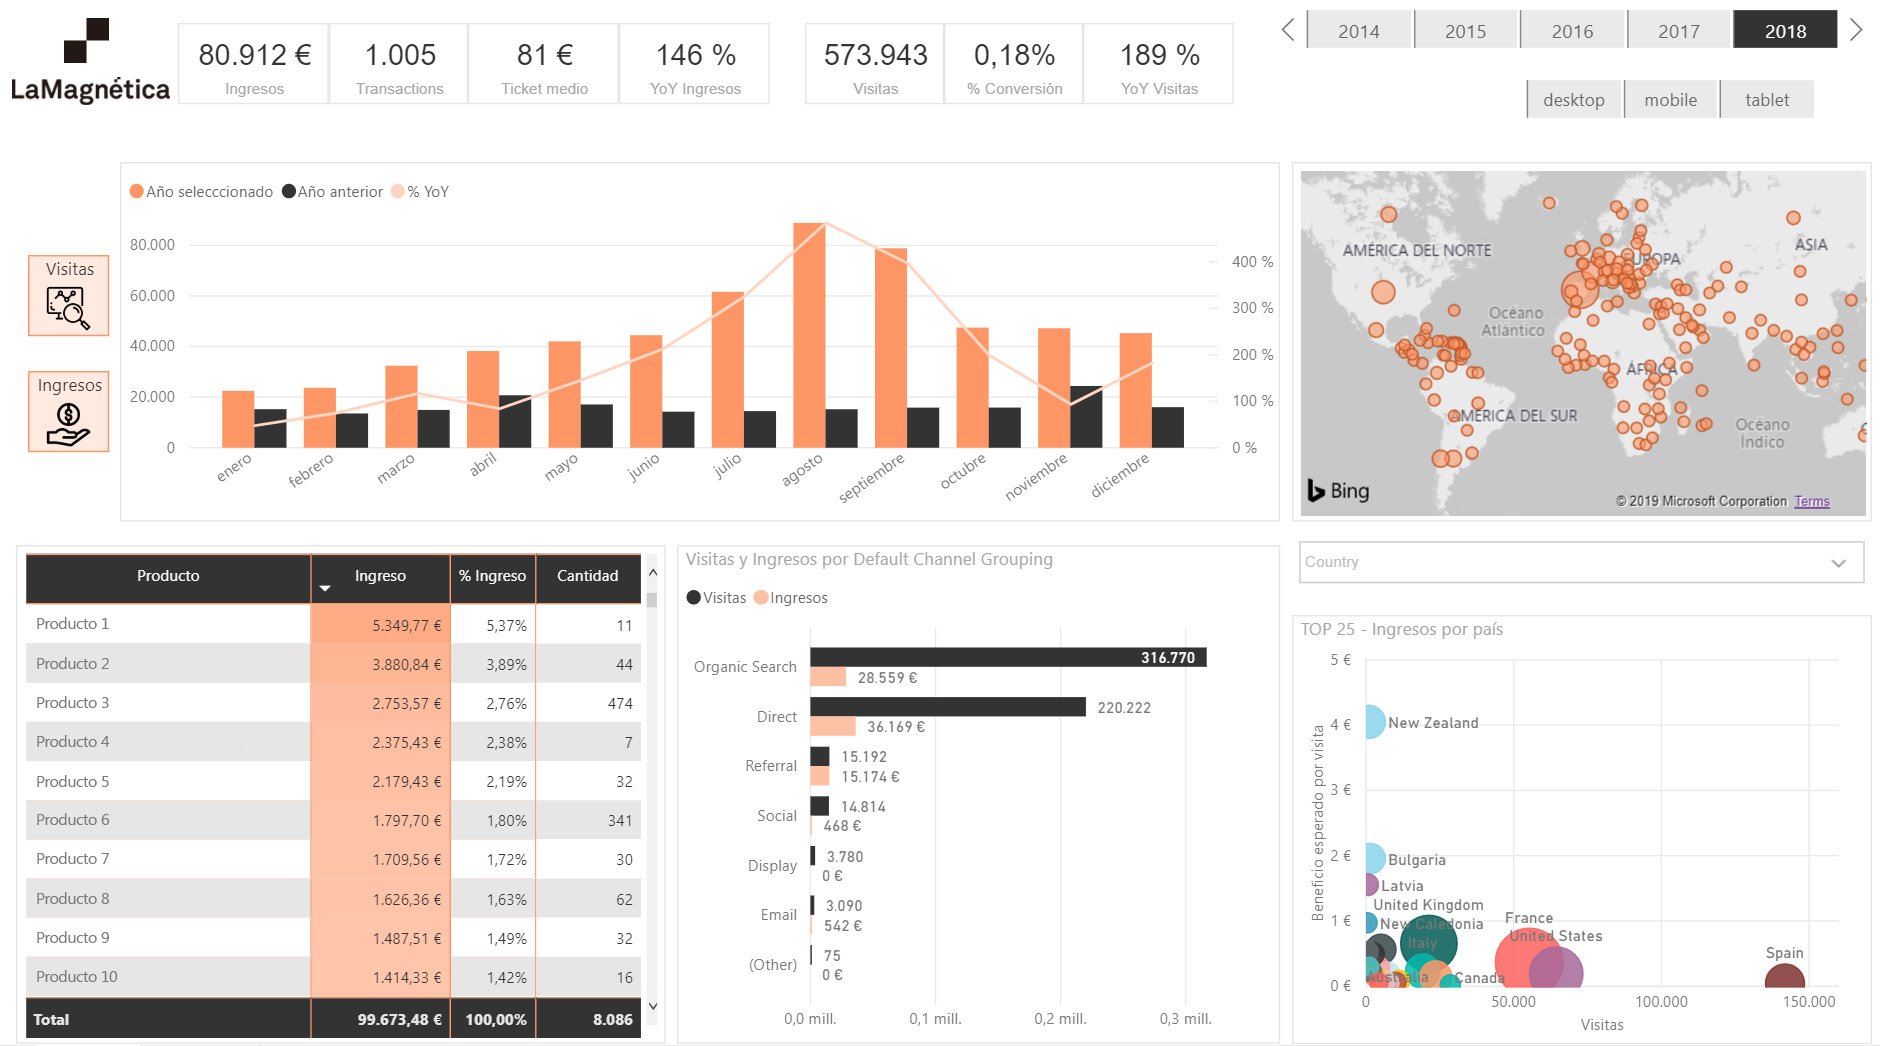Click the Ingreso column sort arrow
Viewport: 1880px width, 1046px height.
(324, 588)
